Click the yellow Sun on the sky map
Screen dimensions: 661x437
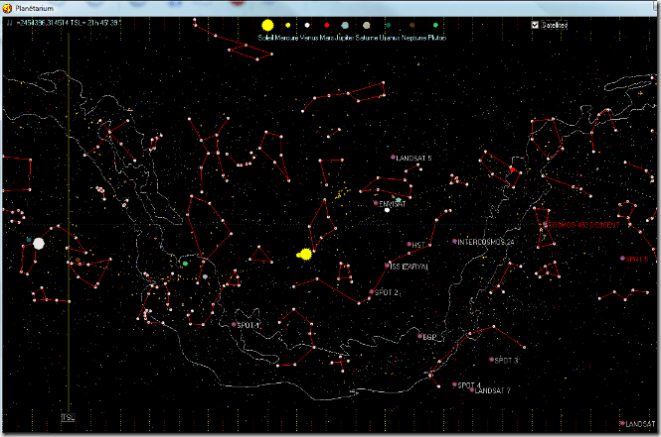[x=305, y=254]
